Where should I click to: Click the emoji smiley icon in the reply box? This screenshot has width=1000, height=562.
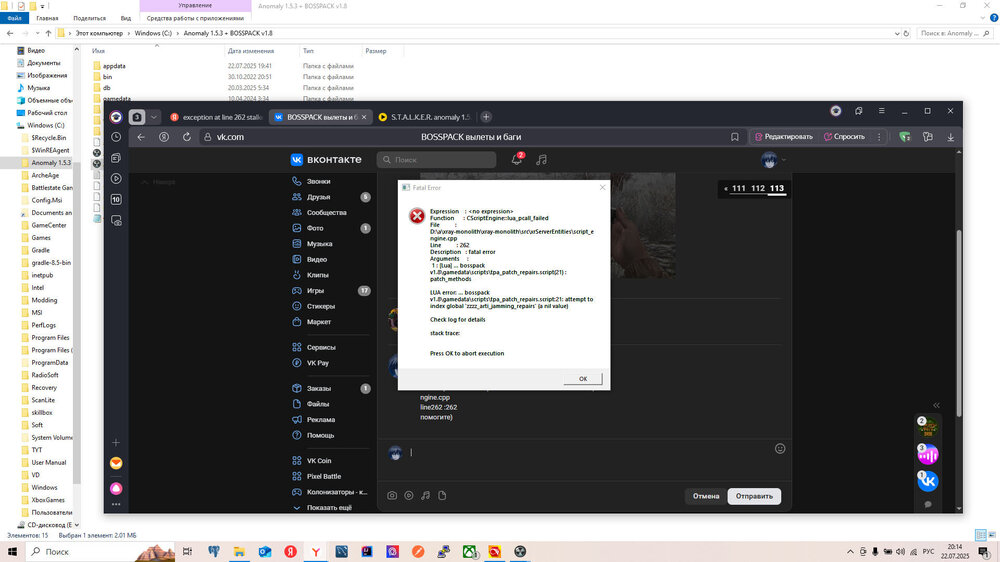point(780,448)
